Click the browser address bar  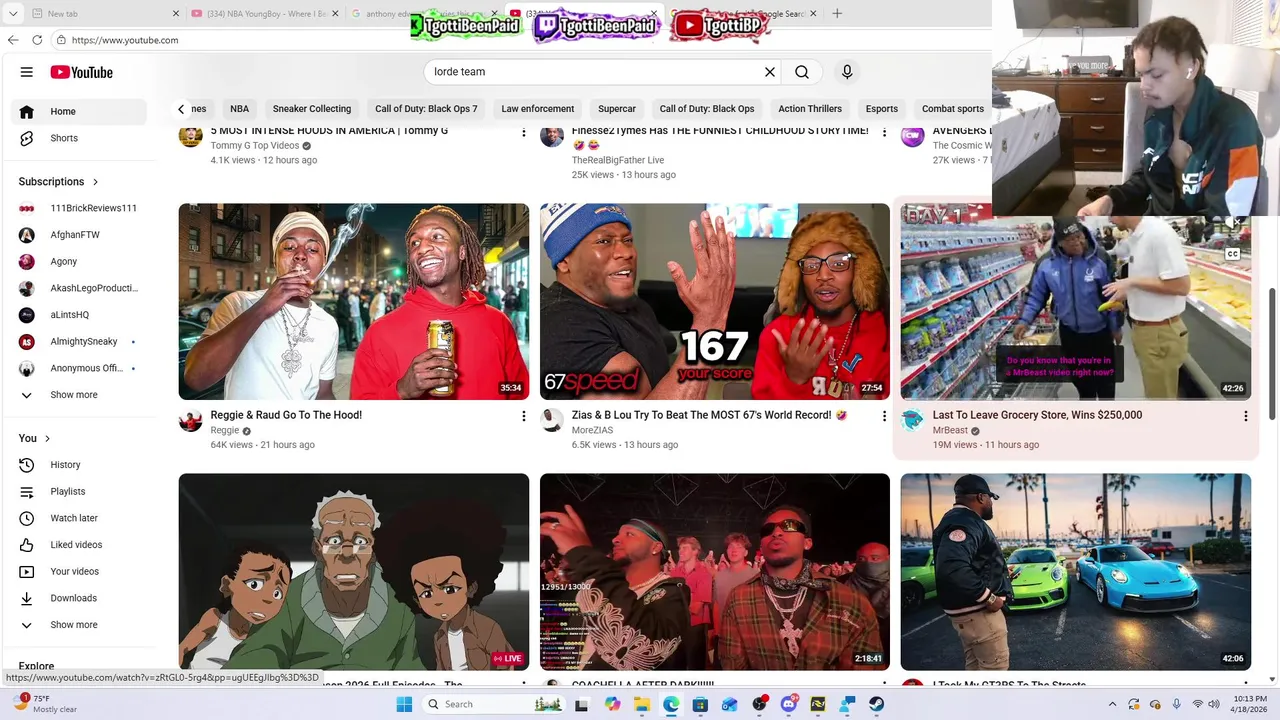click(520, 40)
